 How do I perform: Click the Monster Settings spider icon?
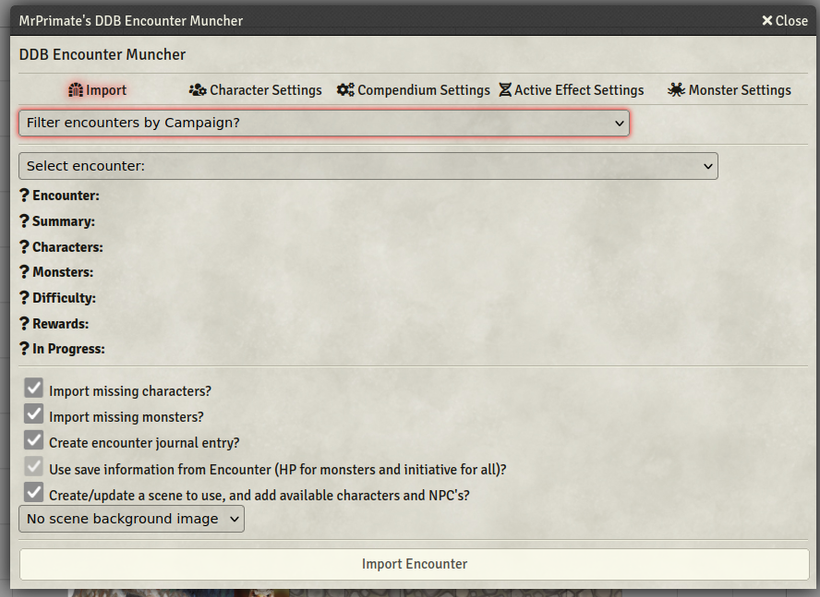676,90
